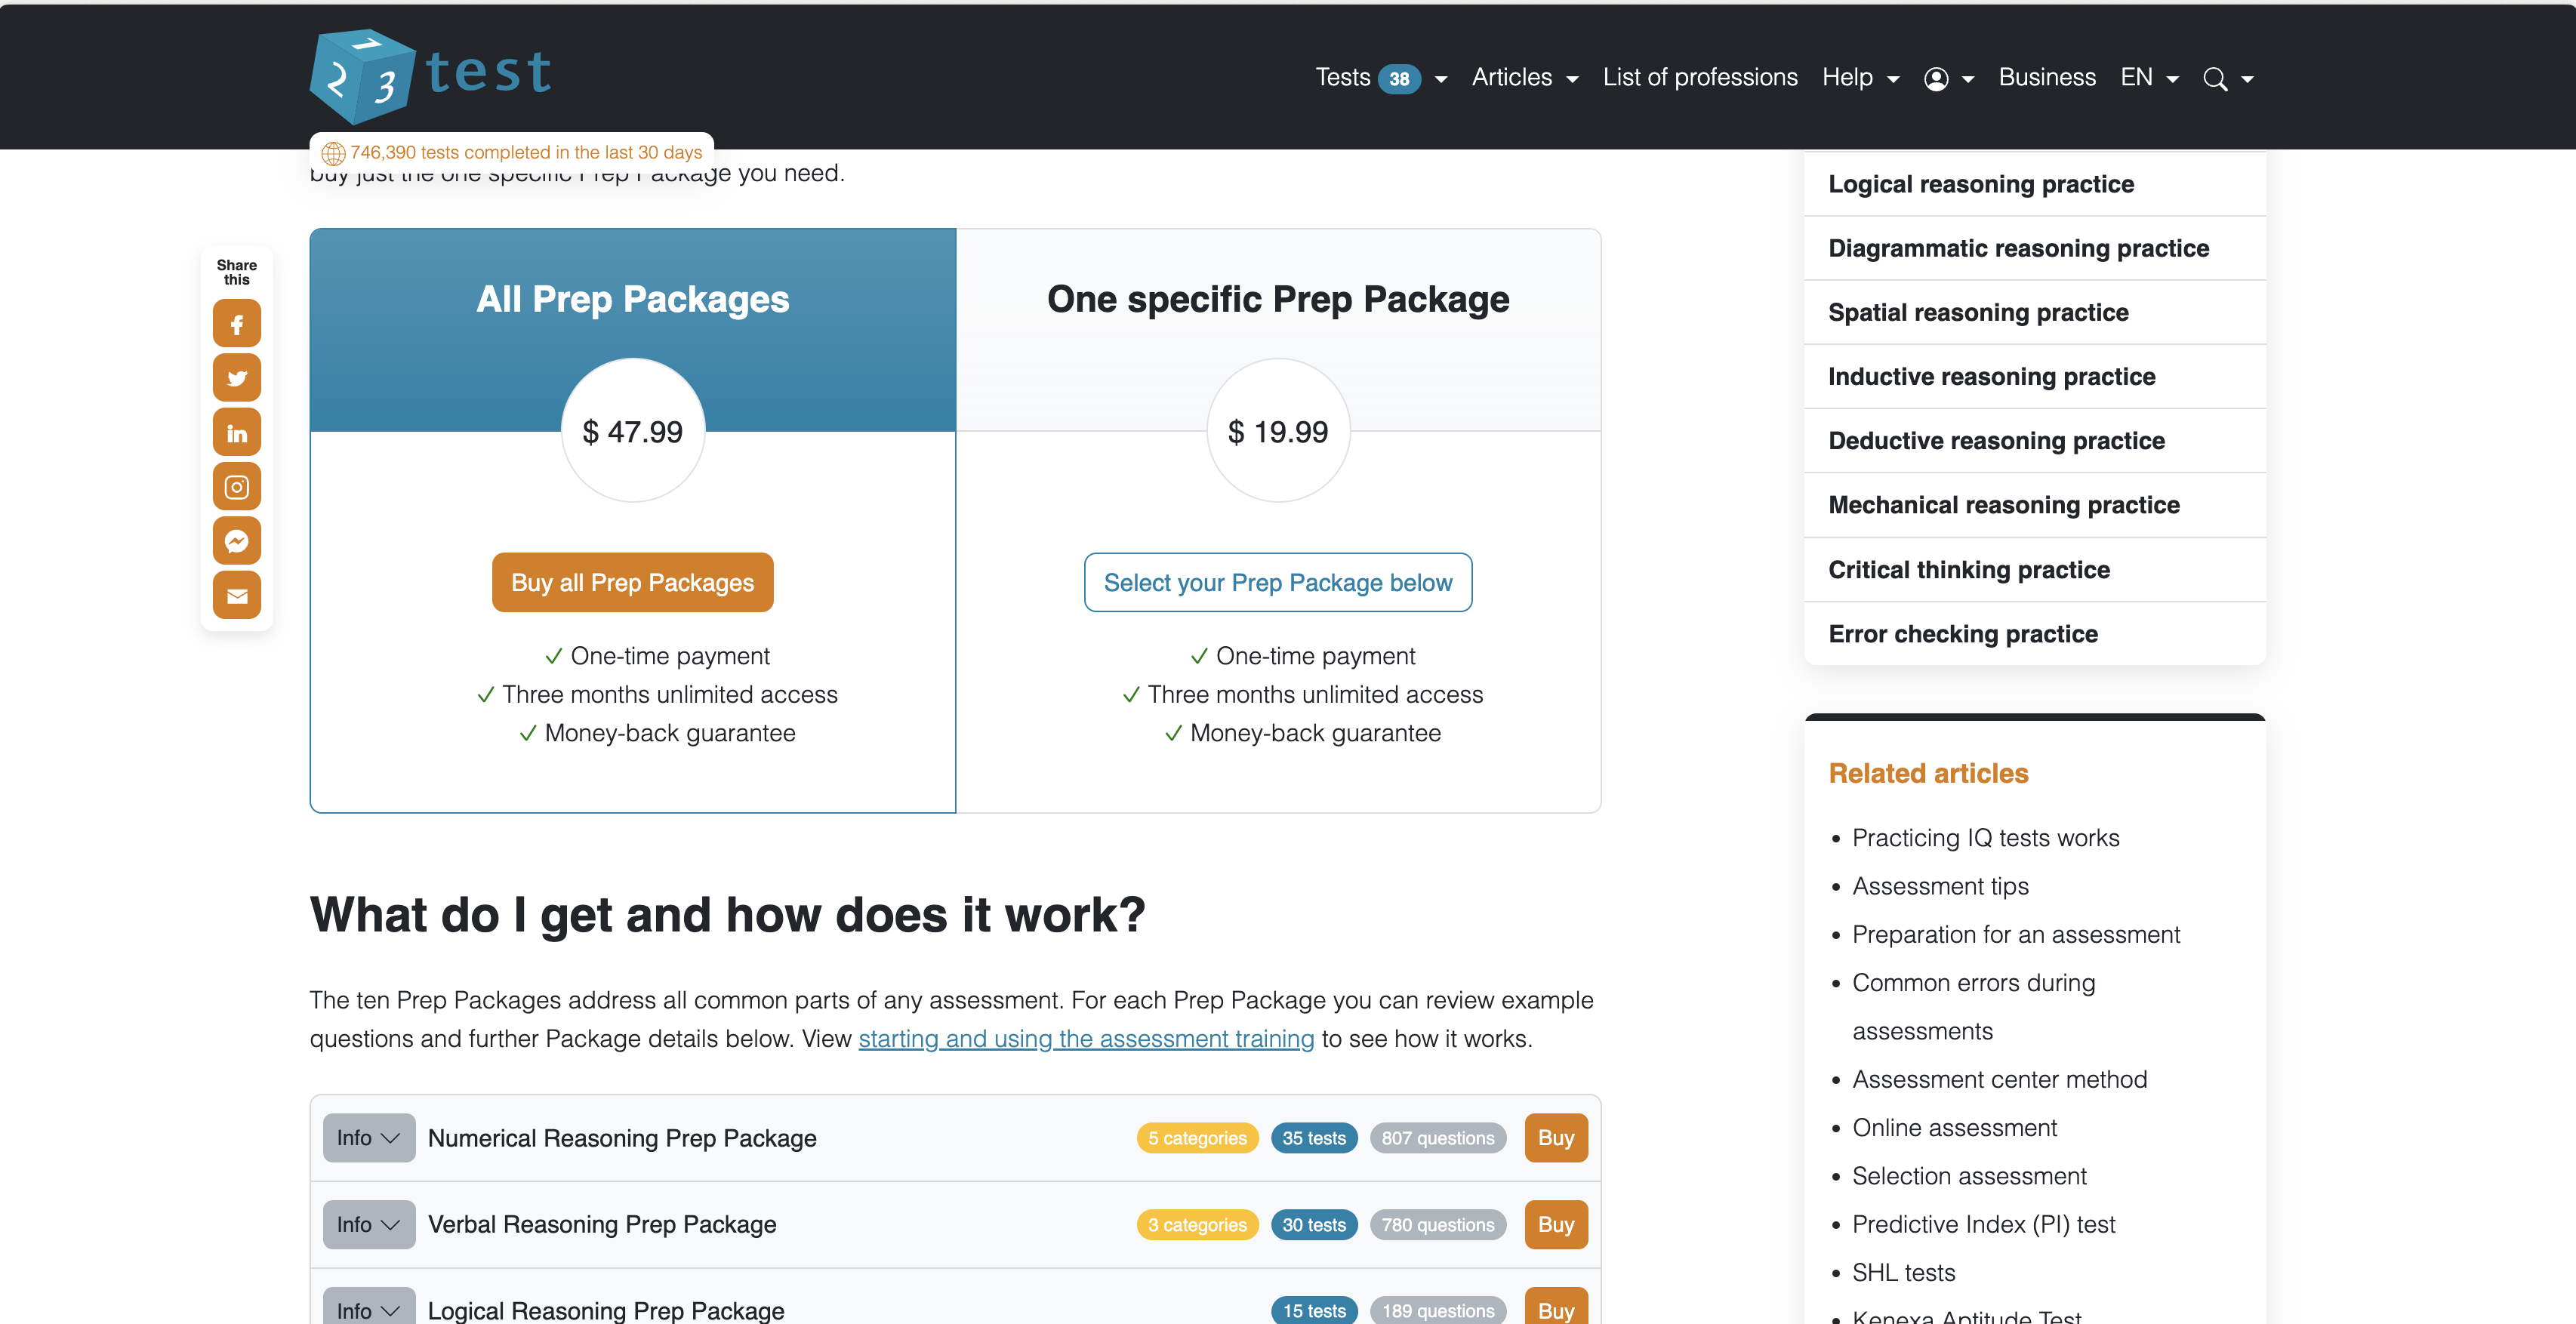Screen dimensions: 2576x1324
Task: Click Select your Prep Package below
Action: pos(1278,581)
